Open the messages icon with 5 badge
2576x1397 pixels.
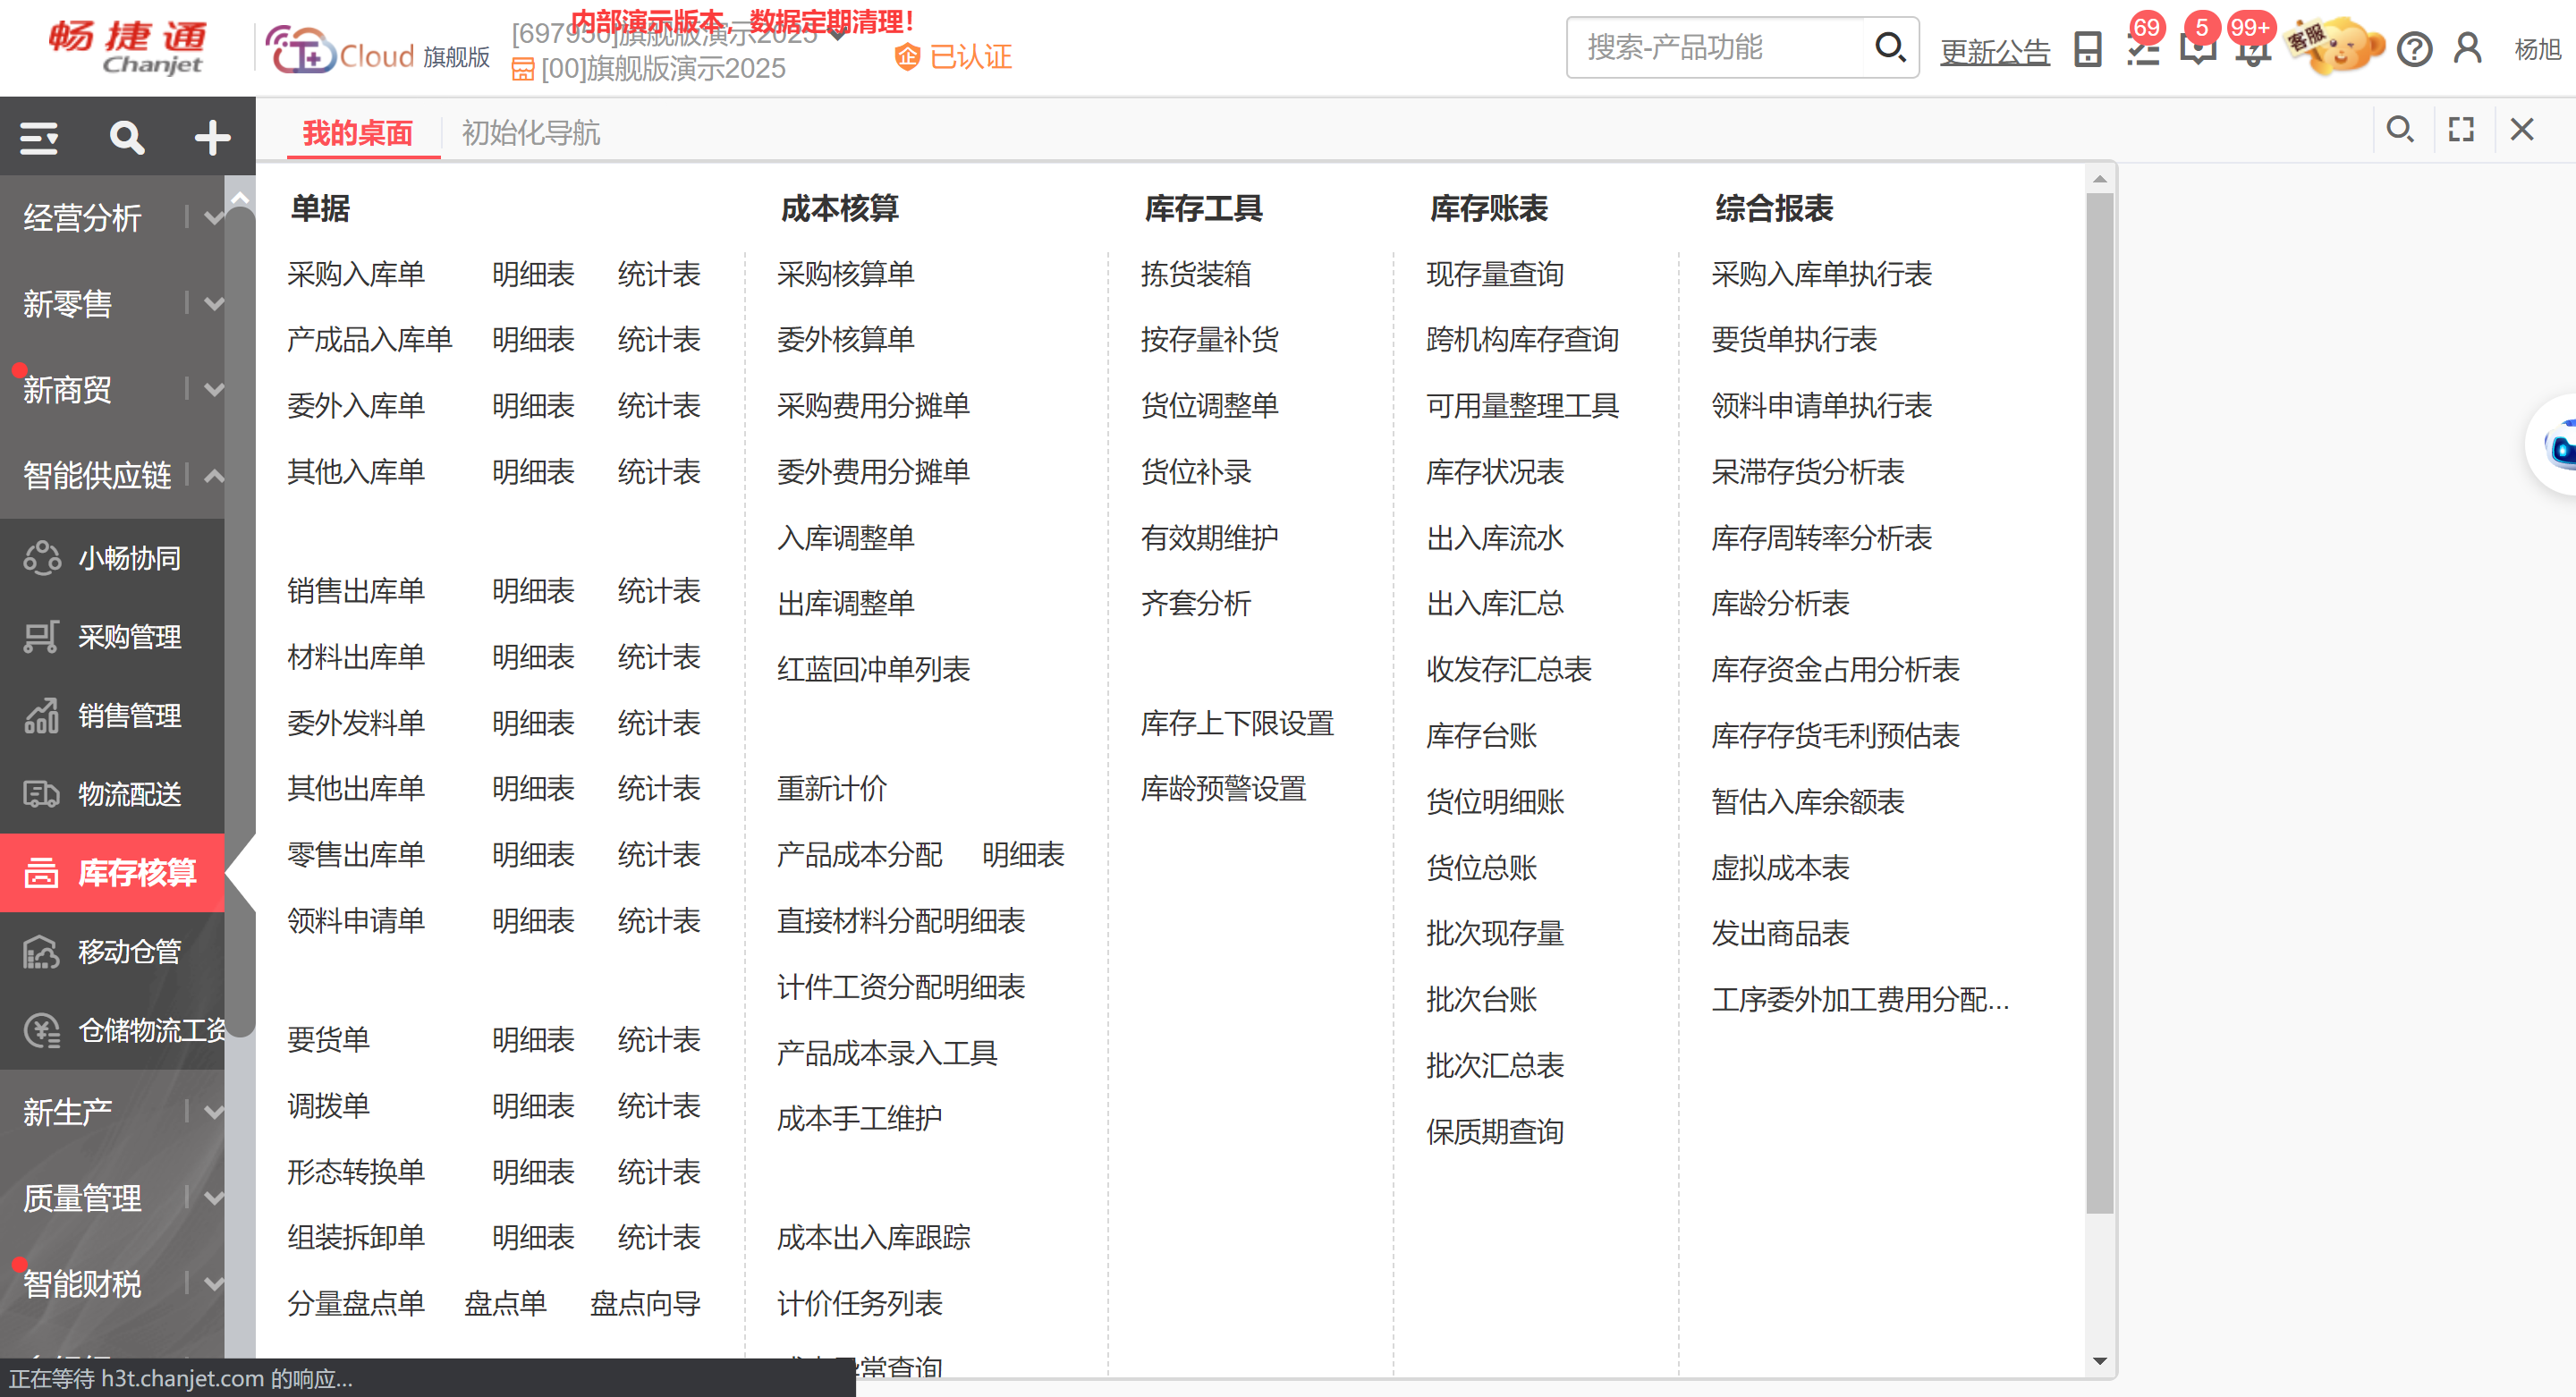click(2197, 48)
